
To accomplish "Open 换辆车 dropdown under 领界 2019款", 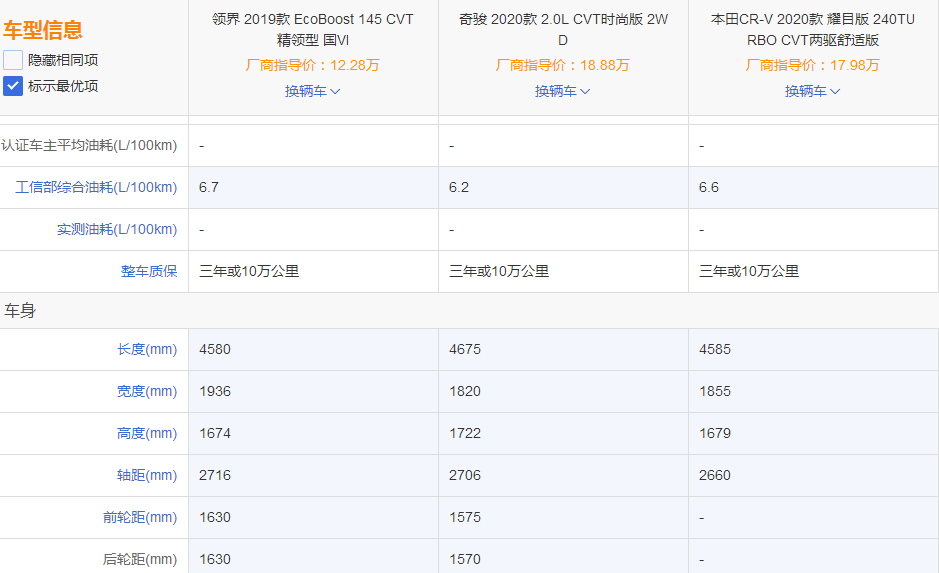I will [313, 91].
